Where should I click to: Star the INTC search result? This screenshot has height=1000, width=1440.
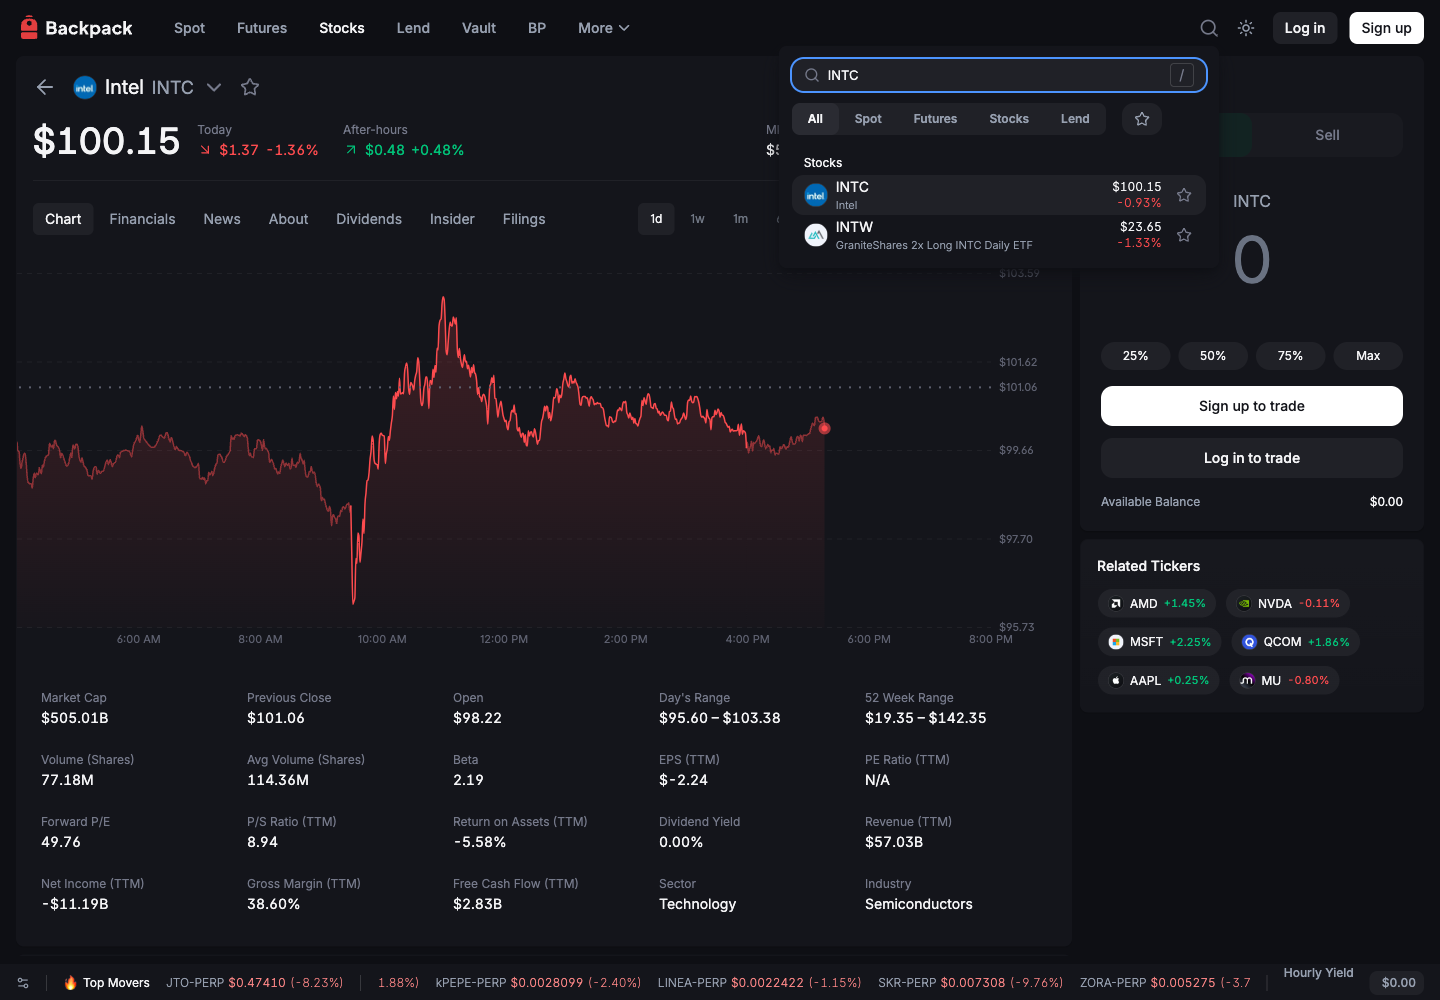pyautogui.click(x=1184, y=195)
